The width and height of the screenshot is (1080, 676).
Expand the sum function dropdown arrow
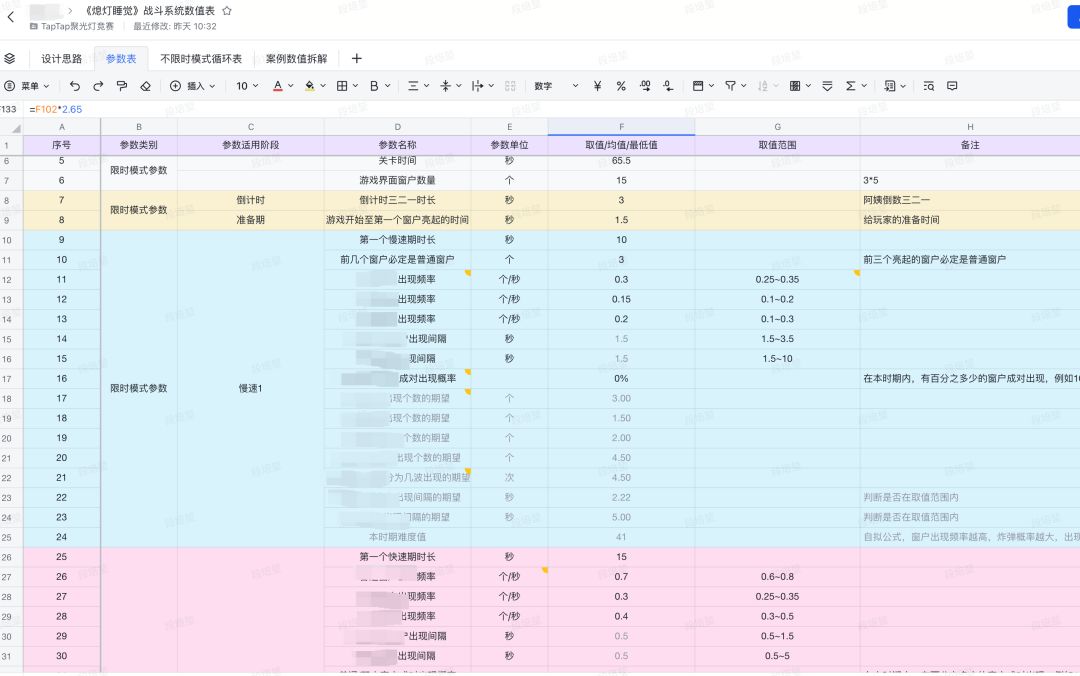coord(864,86)
